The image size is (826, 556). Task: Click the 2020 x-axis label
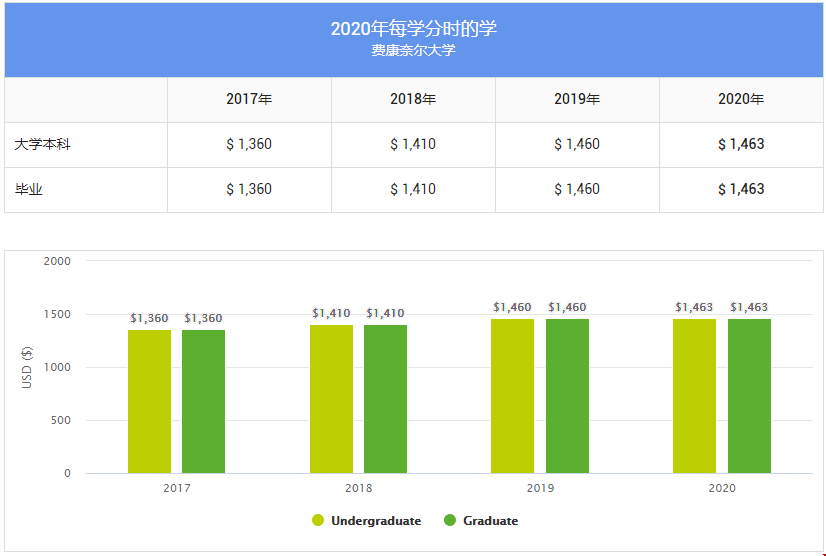[722, 488]
